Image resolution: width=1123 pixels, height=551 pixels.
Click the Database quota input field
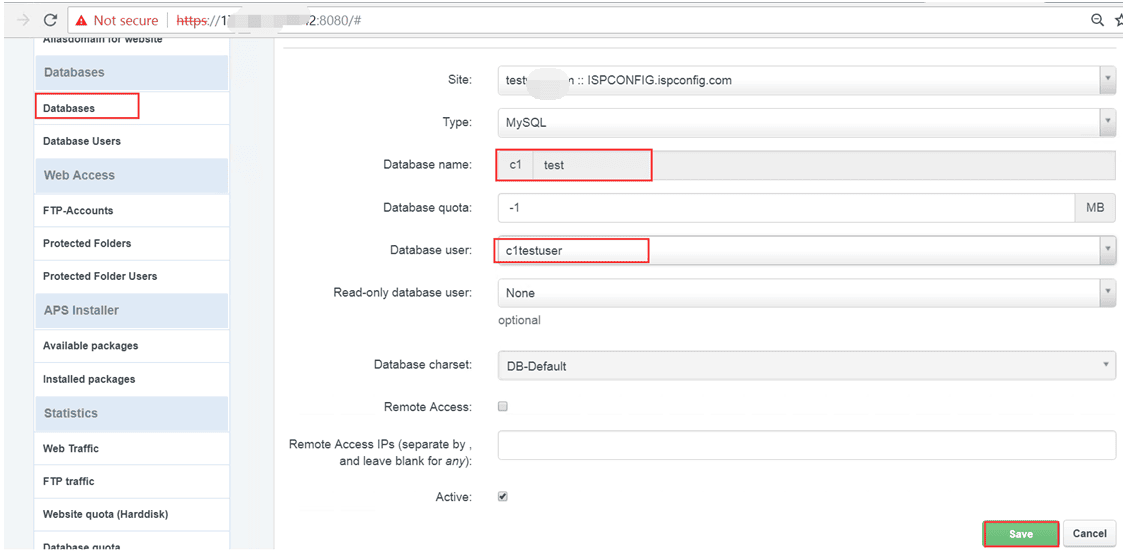coord(786,208)
